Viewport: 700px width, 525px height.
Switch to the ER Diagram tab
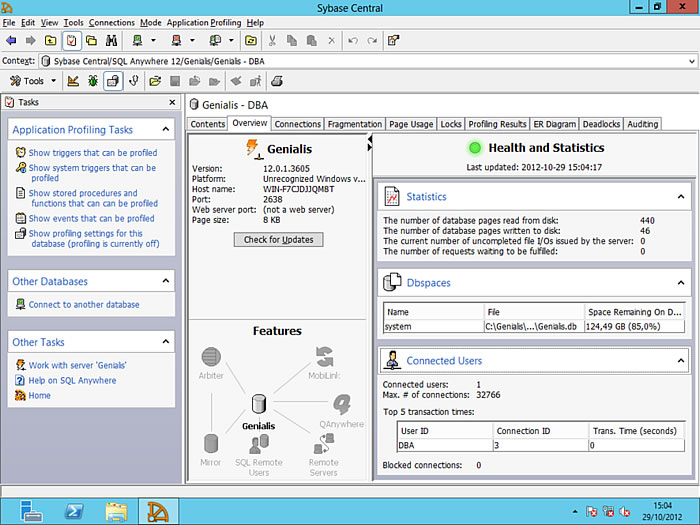click(554, 124)
